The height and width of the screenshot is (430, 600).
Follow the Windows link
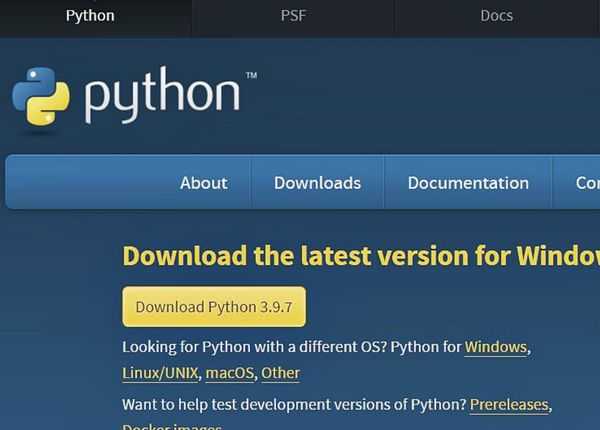(496, 347)
